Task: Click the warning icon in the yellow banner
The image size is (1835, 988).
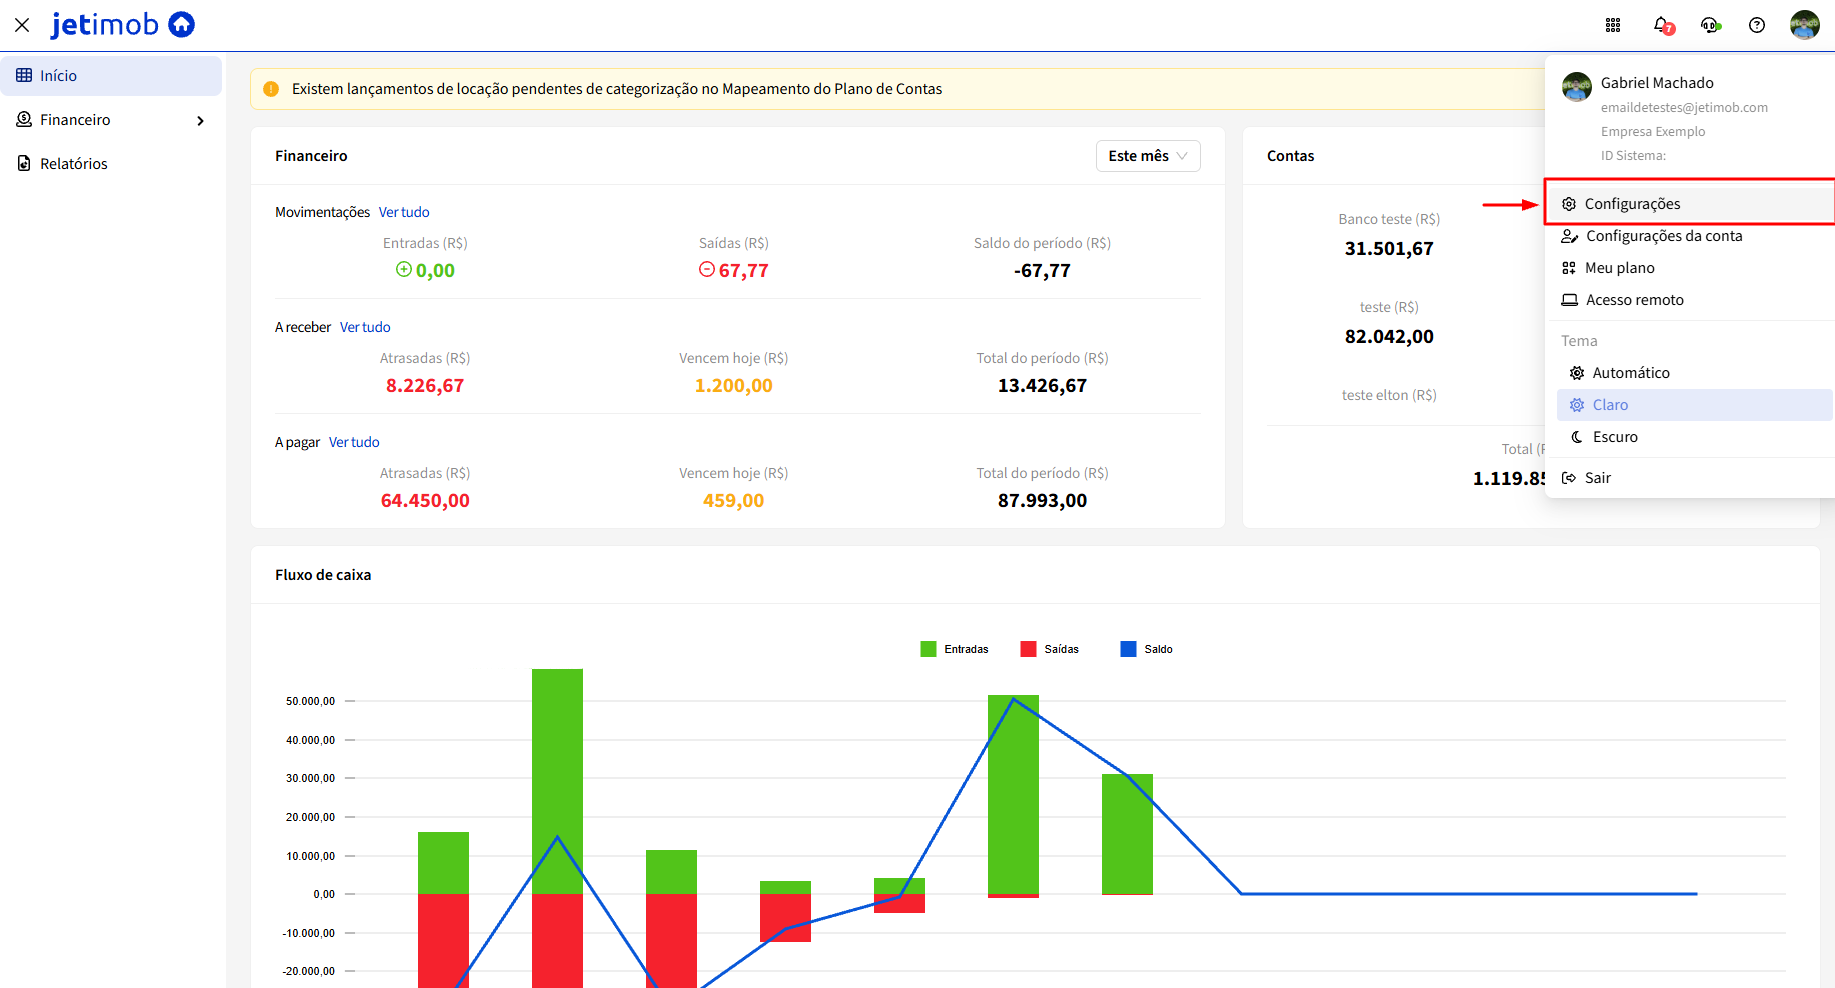Action: pyautogui.click(x=271, y=89)
